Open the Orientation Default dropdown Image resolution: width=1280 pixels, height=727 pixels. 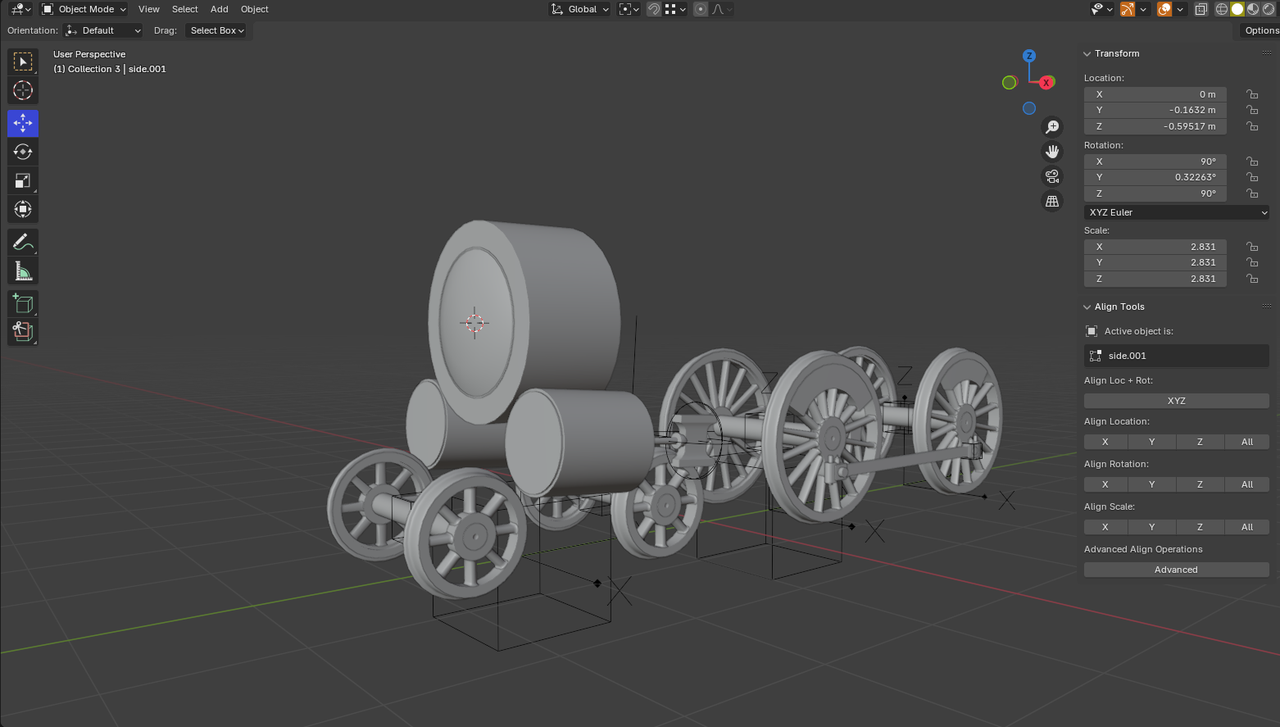[104, 30]
